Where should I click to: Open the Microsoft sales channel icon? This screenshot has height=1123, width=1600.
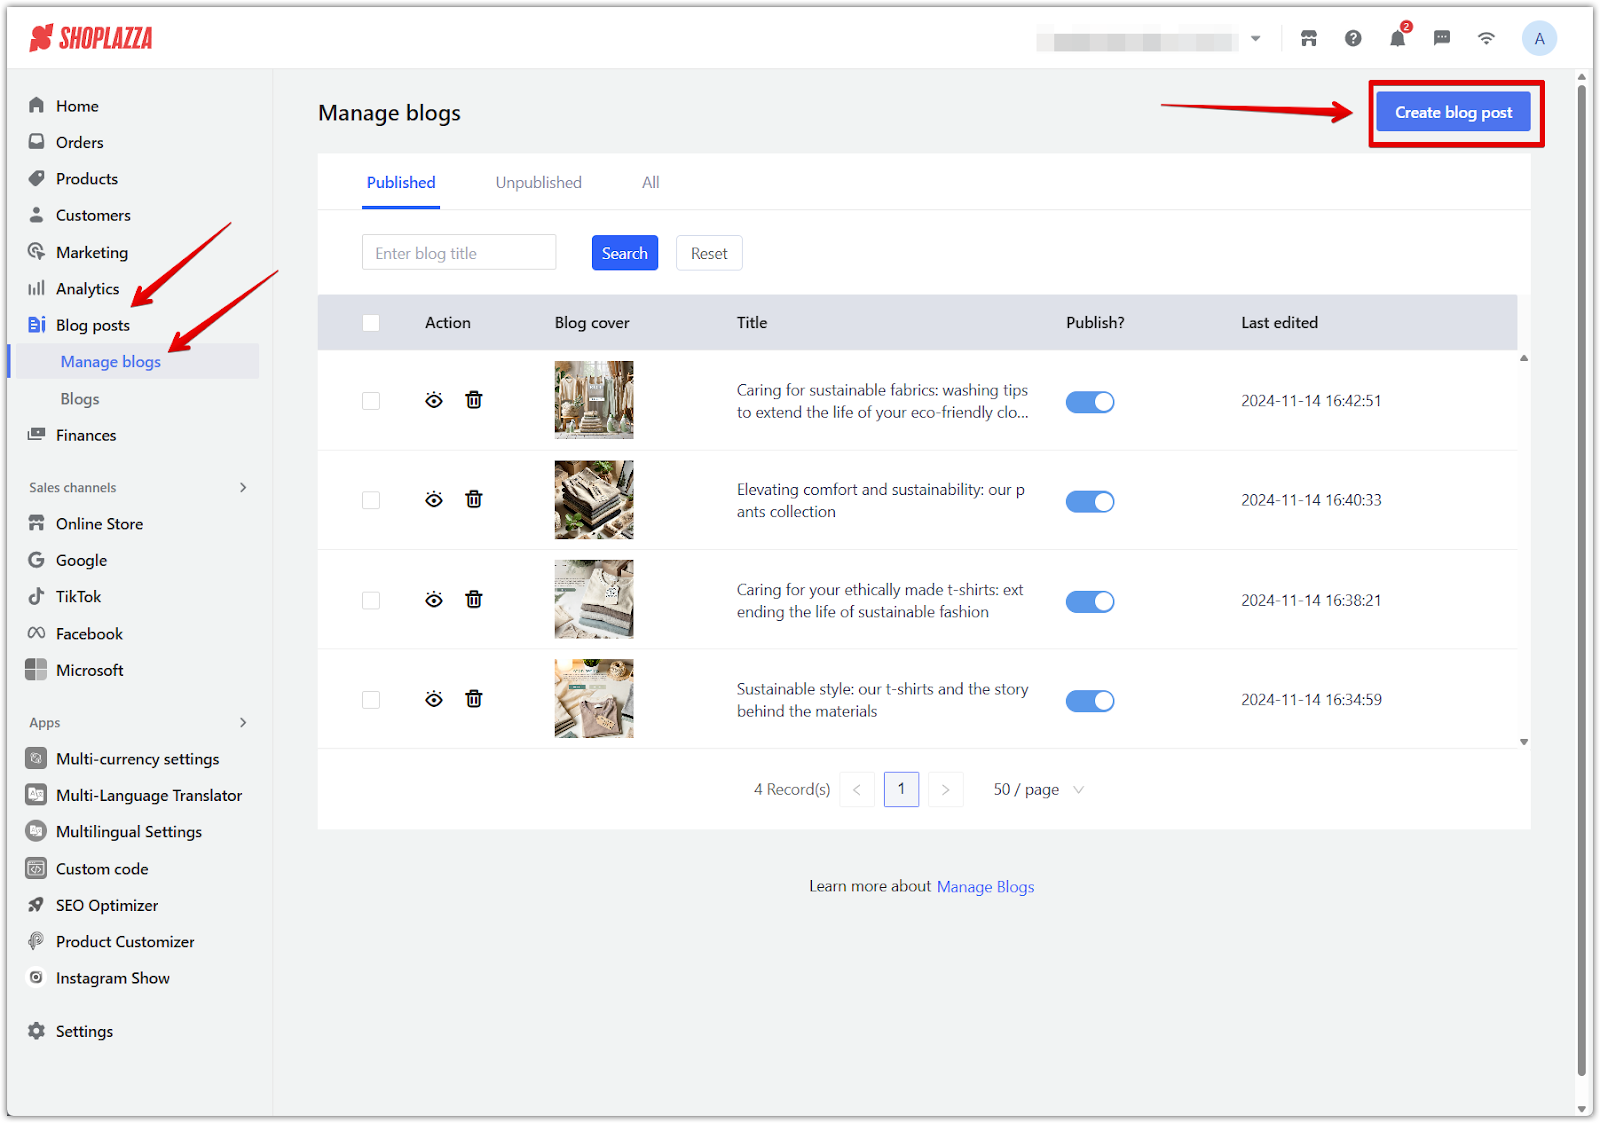tap(36, 669)
